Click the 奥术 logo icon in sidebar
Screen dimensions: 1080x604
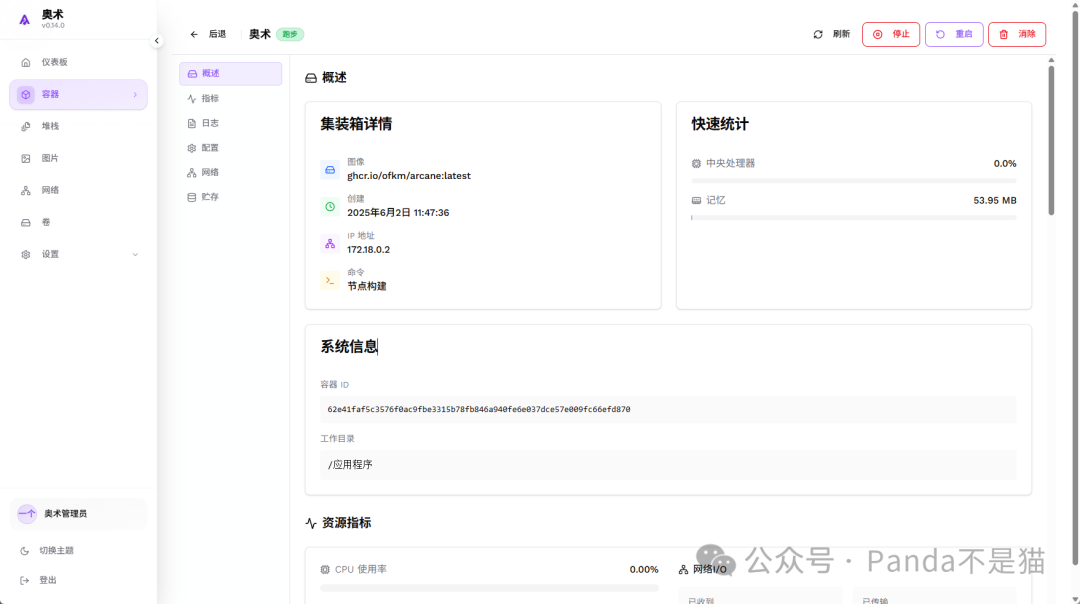[x=25, y=20]
